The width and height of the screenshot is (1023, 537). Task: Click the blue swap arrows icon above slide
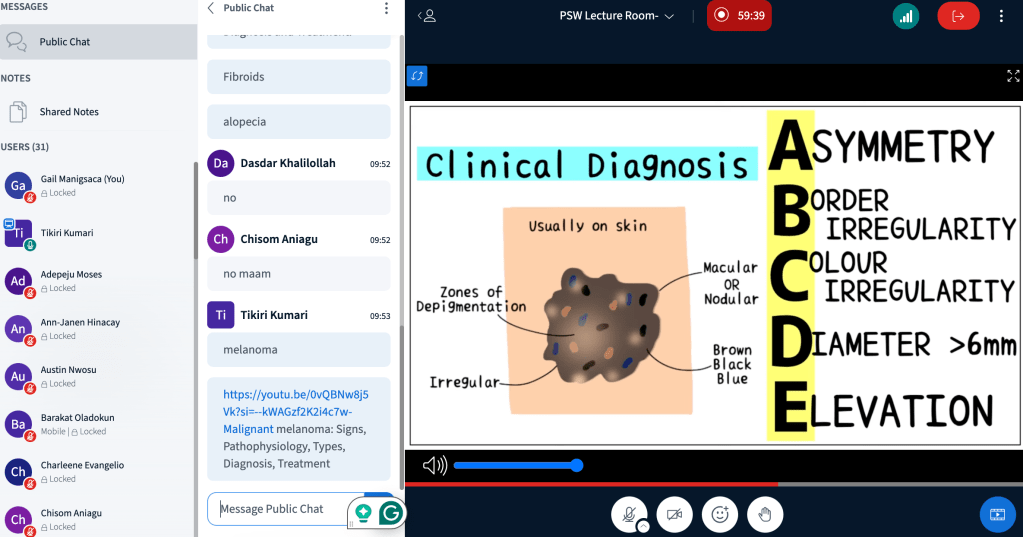(x=417, y=76)
